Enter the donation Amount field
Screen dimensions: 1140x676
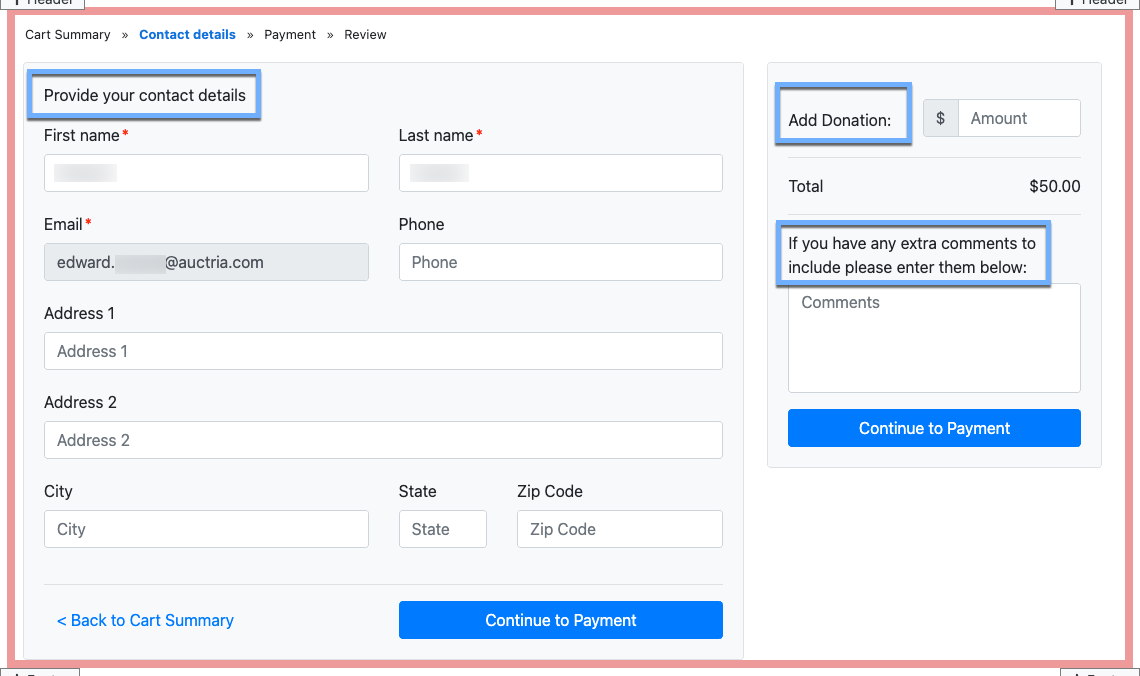(1018, 118)
